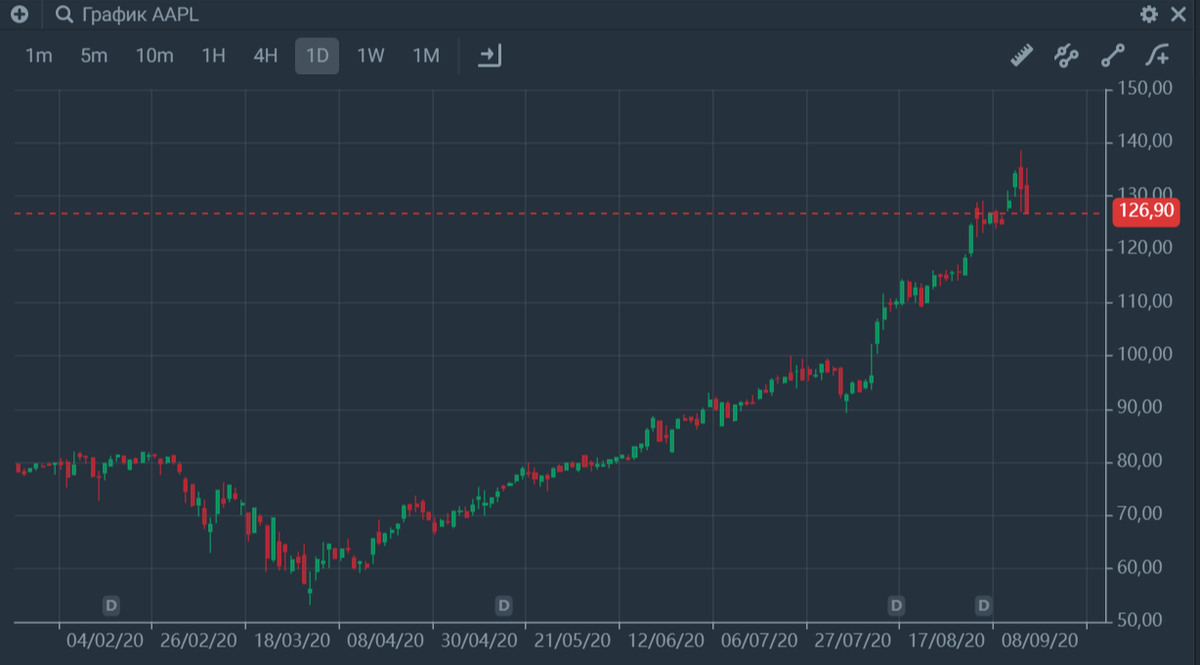Open the indicators tool icon
This screenshot has width=1200, height=665.
coord(1066,56)
